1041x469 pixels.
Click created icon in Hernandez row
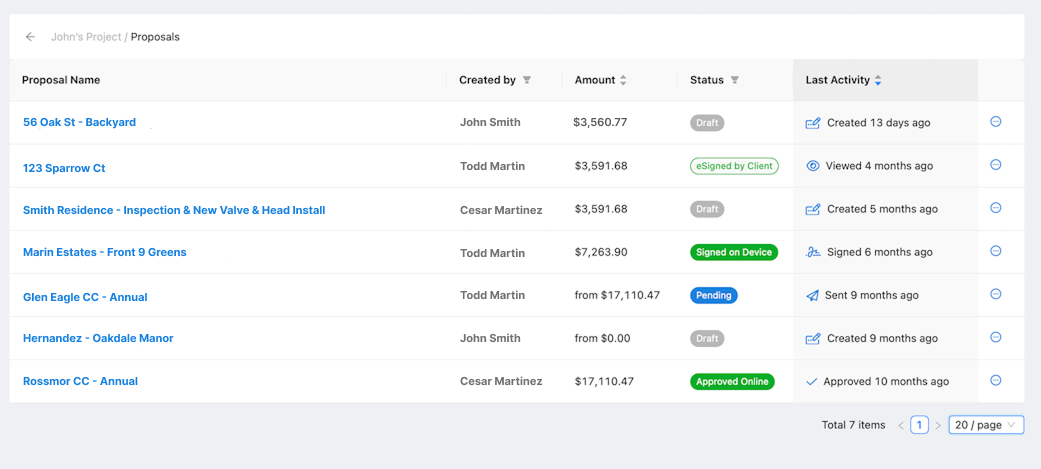813,339
